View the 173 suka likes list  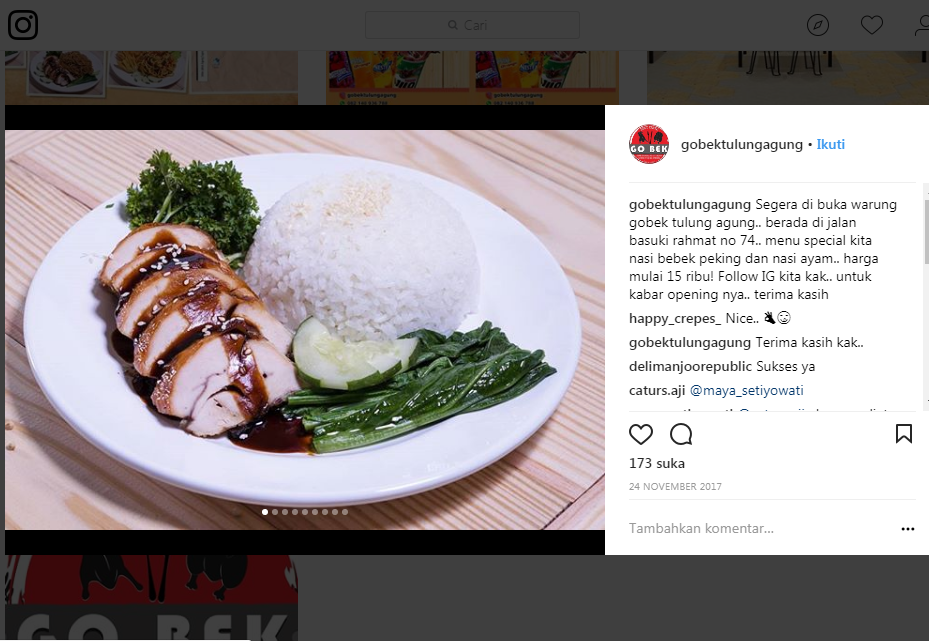[656, 463]
